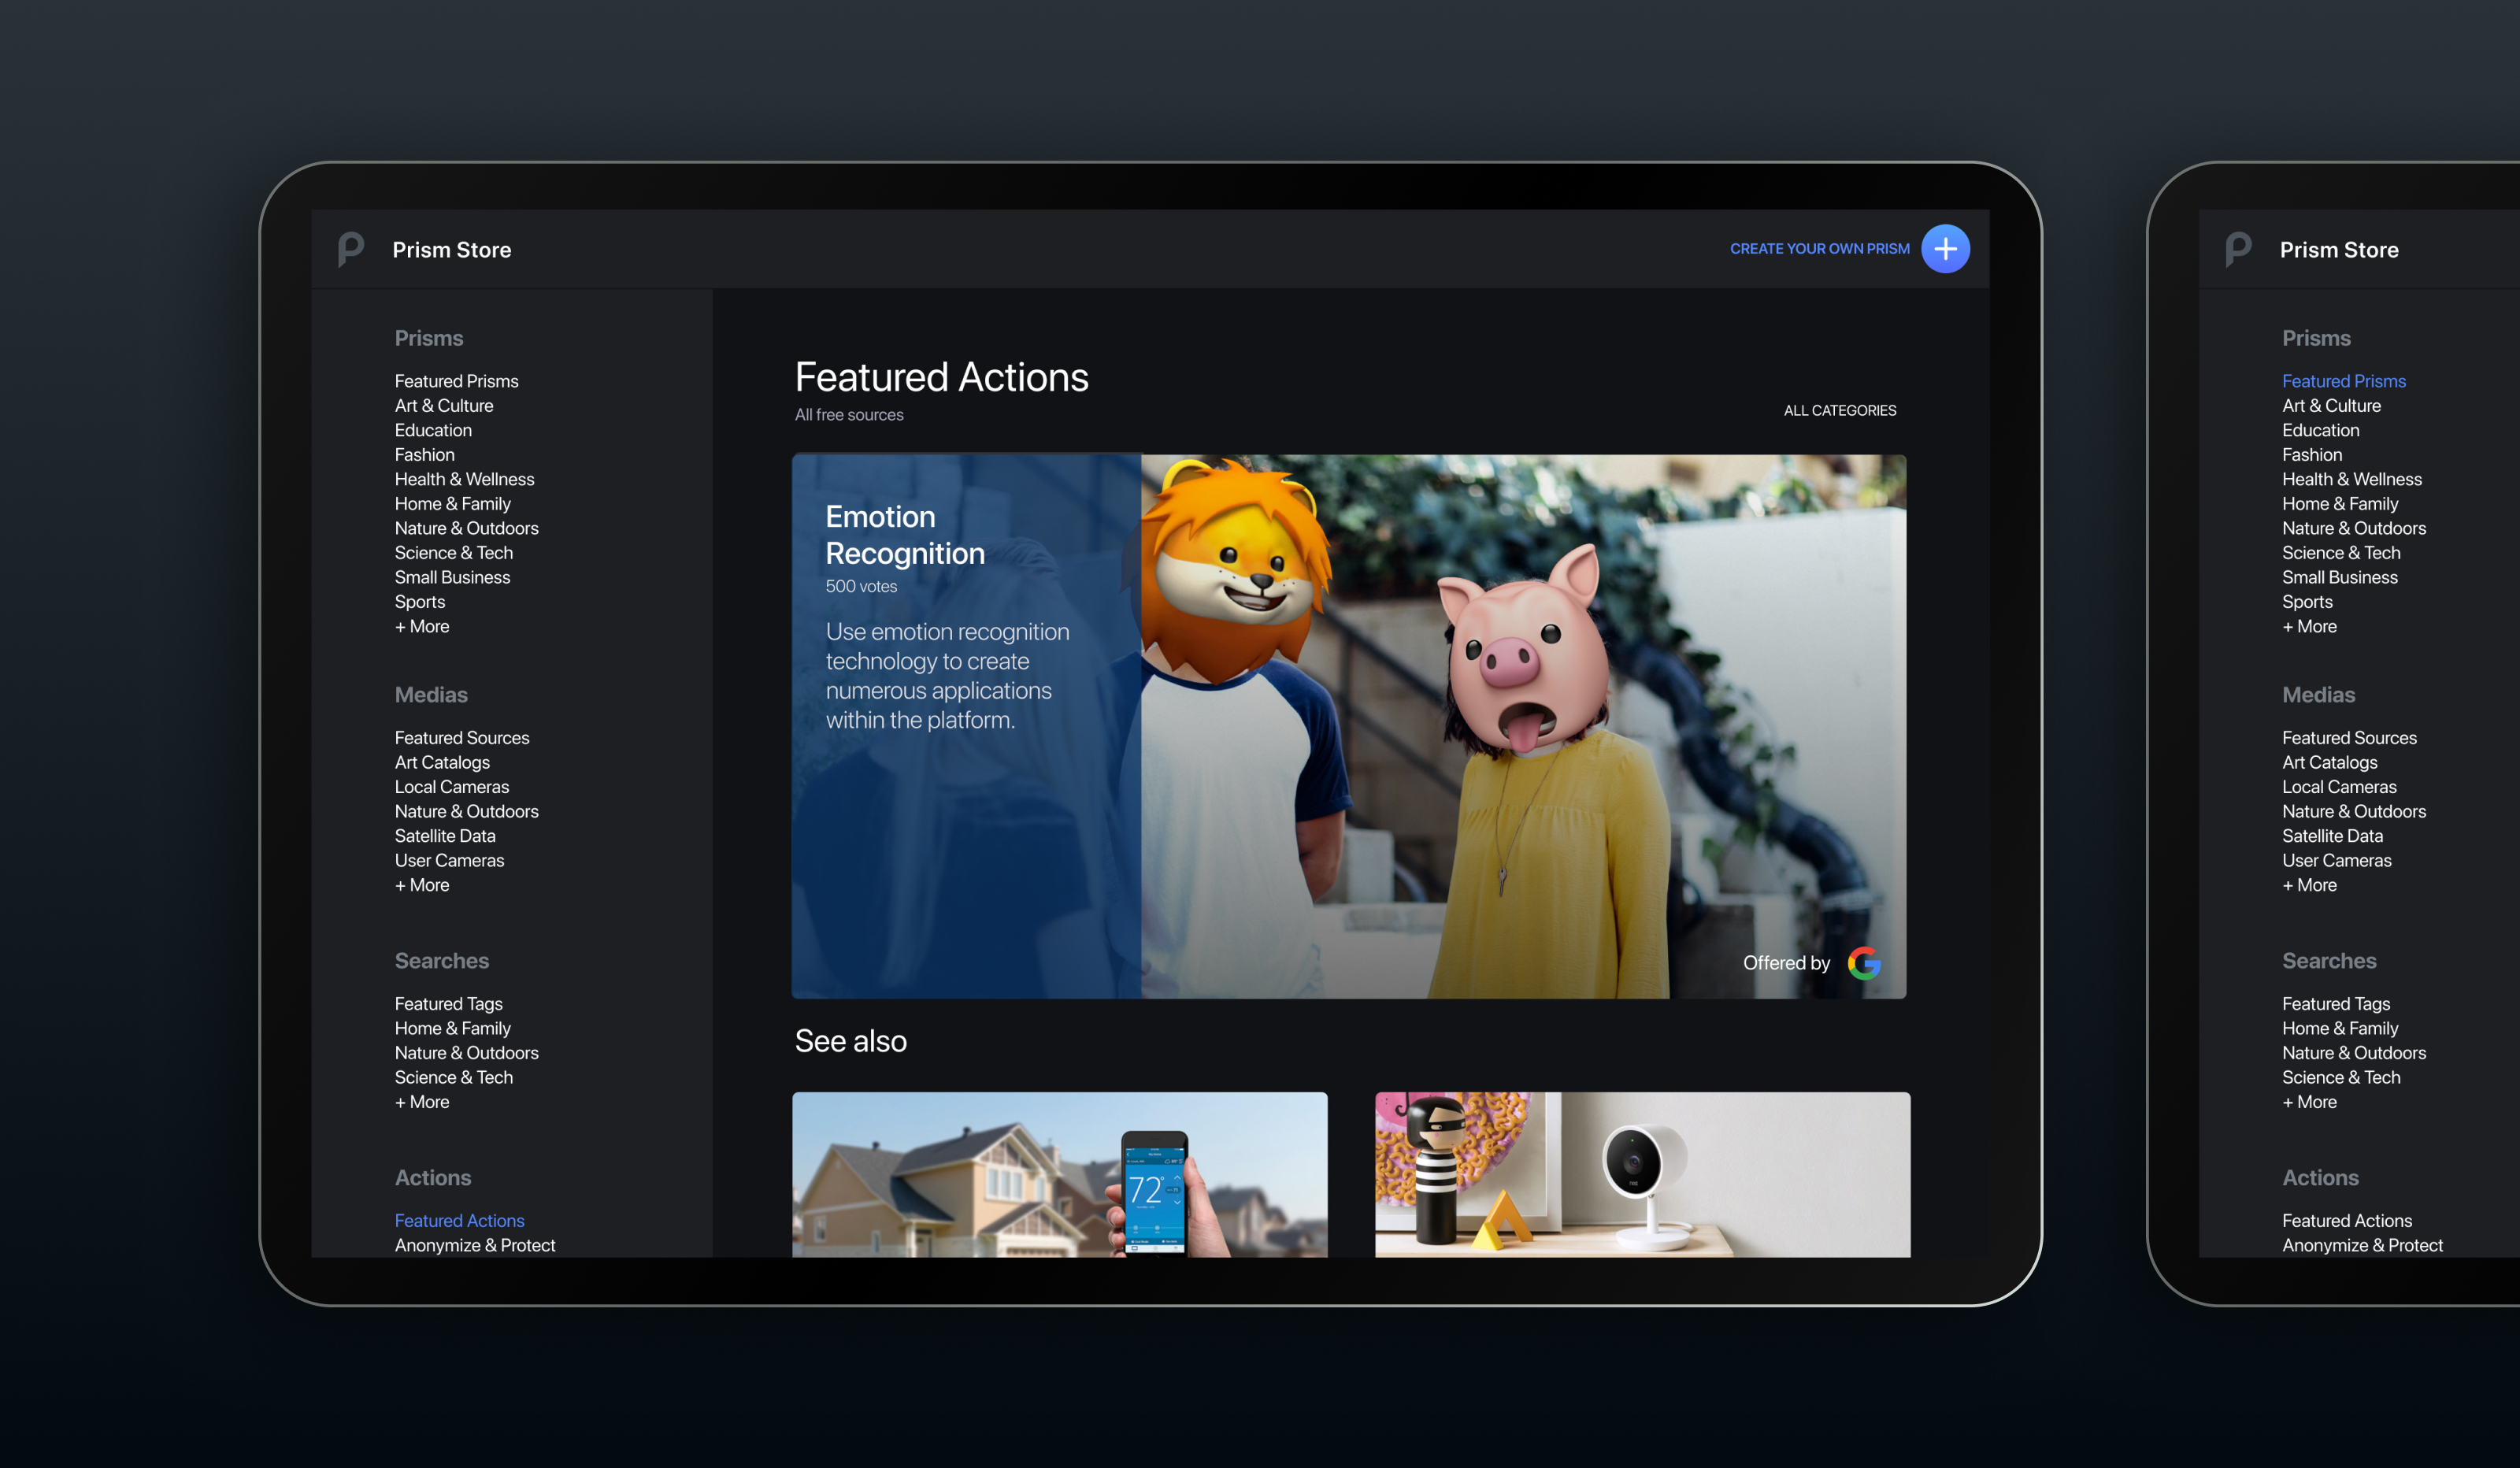This screenshot has width=2520, height=1468.
Task: Select Fashion in right-side window
Action: click(x=2311, y=455)
